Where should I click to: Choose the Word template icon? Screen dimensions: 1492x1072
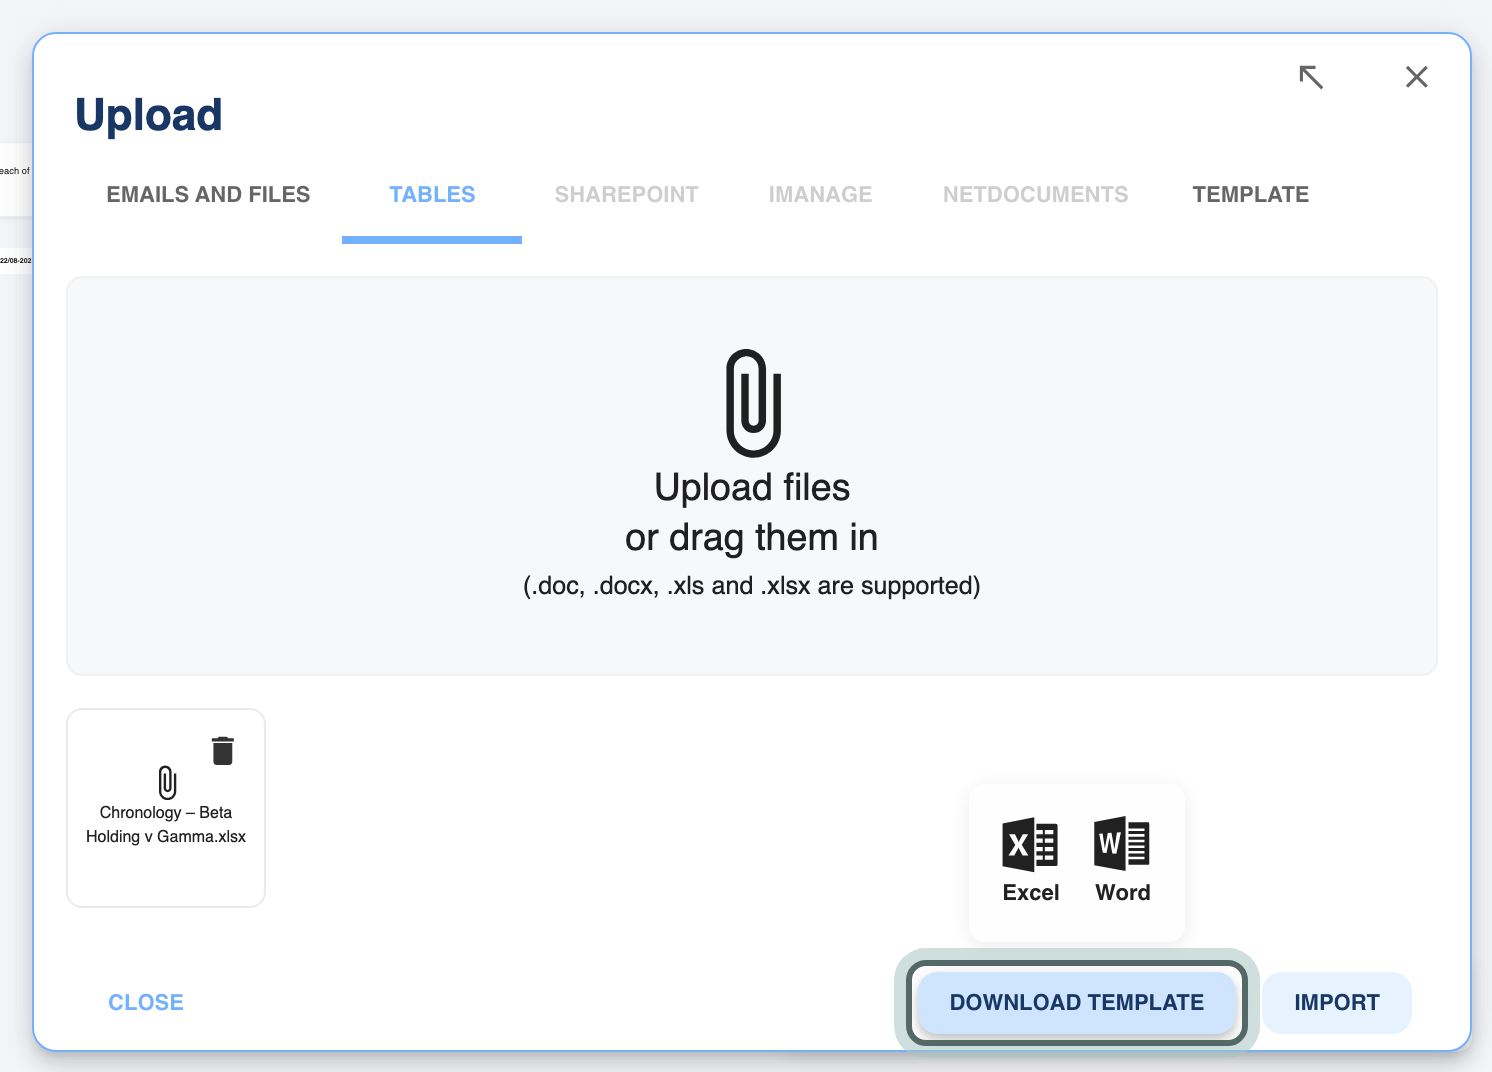[1122, 844]
